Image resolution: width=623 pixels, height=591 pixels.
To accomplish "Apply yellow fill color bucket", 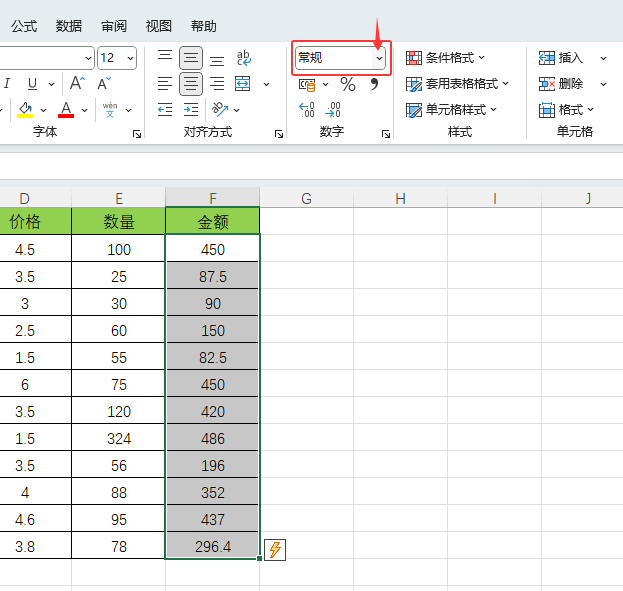I will tap(25, 110).
